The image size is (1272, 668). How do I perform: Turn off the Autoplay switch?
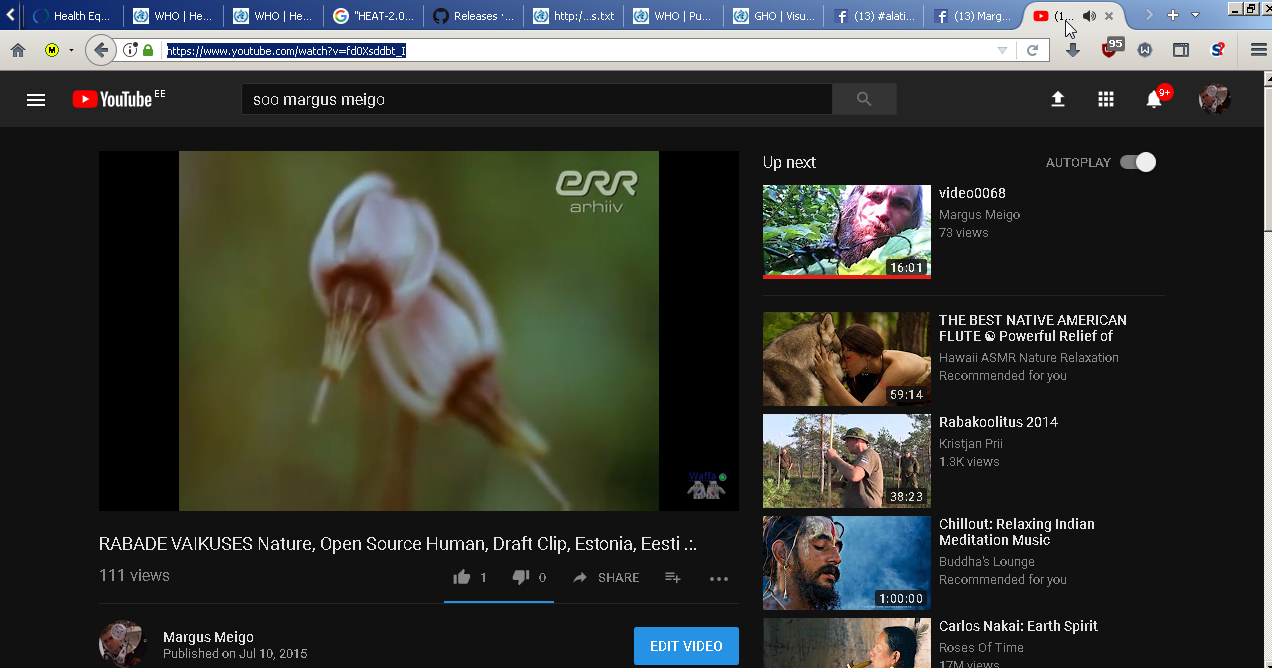click(x=1138, y=162)
